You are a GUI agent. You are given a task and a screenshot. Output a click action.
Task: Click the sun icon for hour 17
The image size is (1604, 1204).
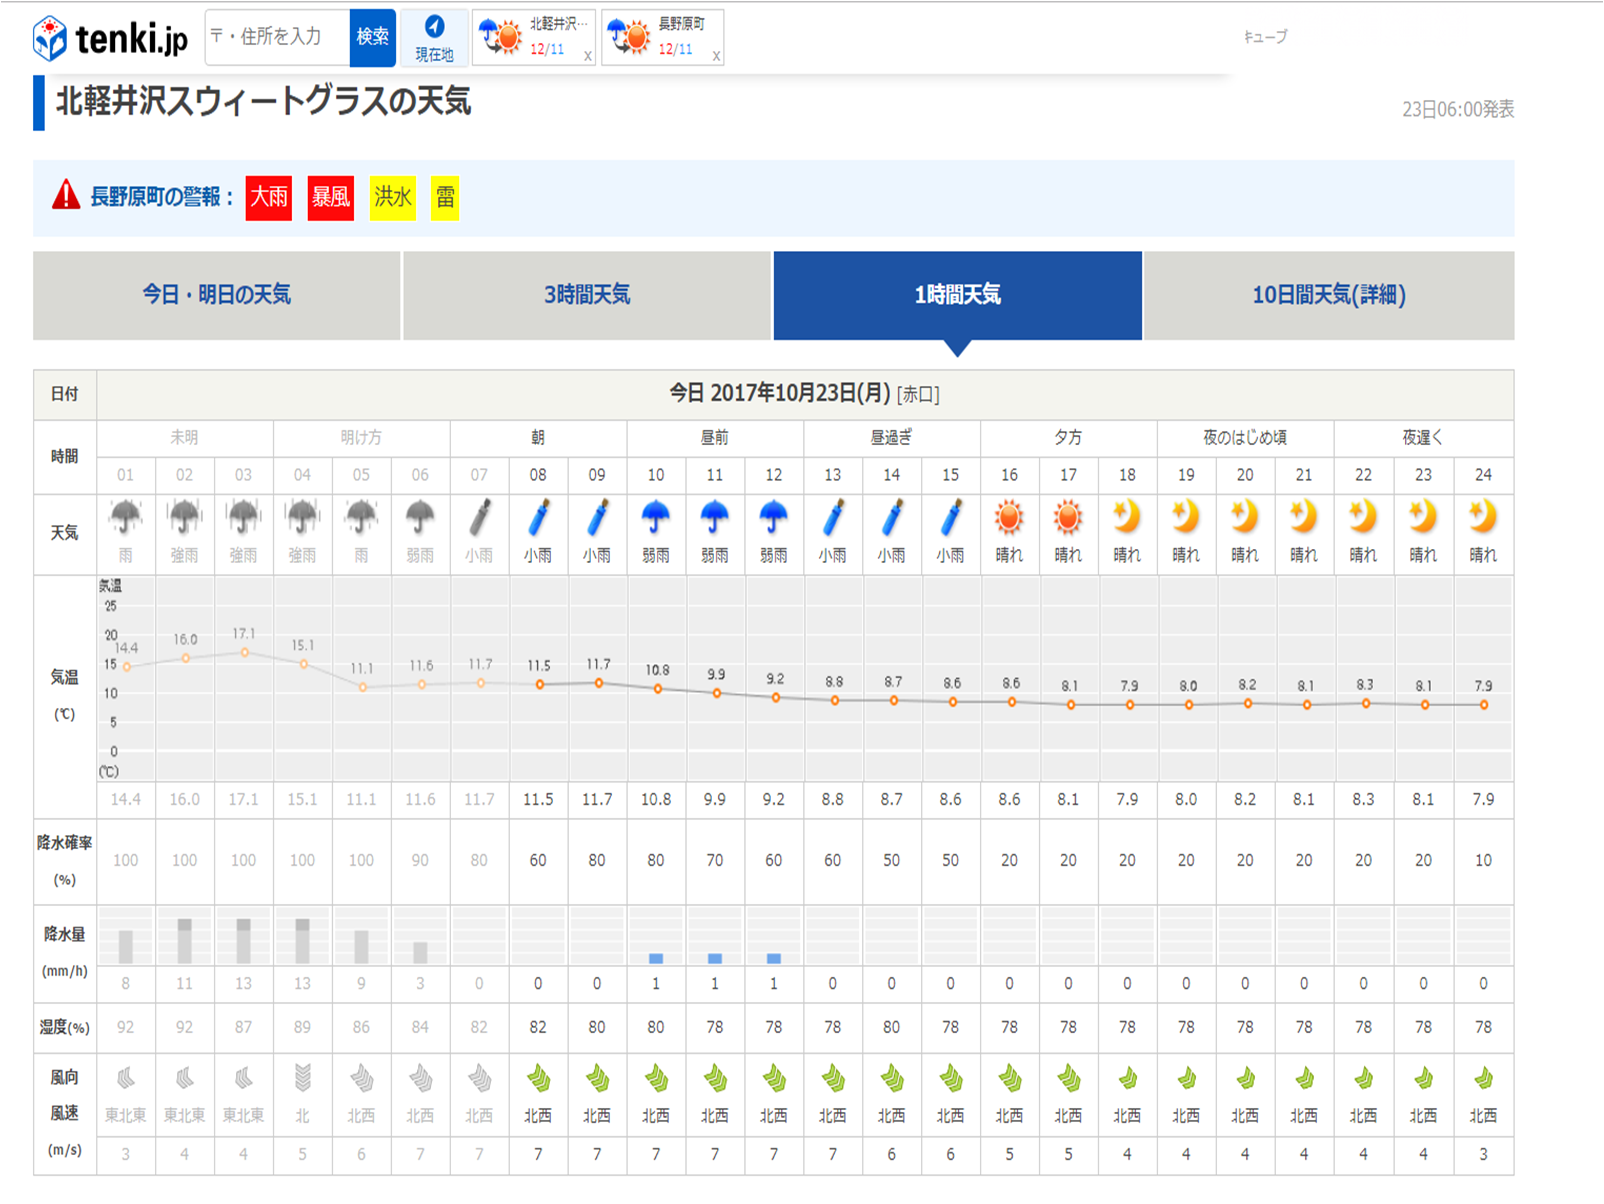(x=1069, y=518)
